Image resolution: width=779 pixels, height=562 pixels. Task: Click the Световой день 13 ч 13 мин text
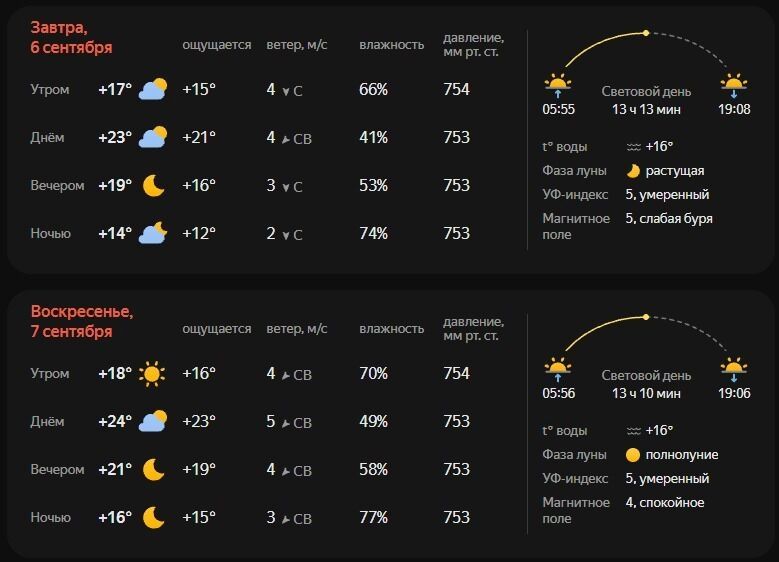(646, 100)
